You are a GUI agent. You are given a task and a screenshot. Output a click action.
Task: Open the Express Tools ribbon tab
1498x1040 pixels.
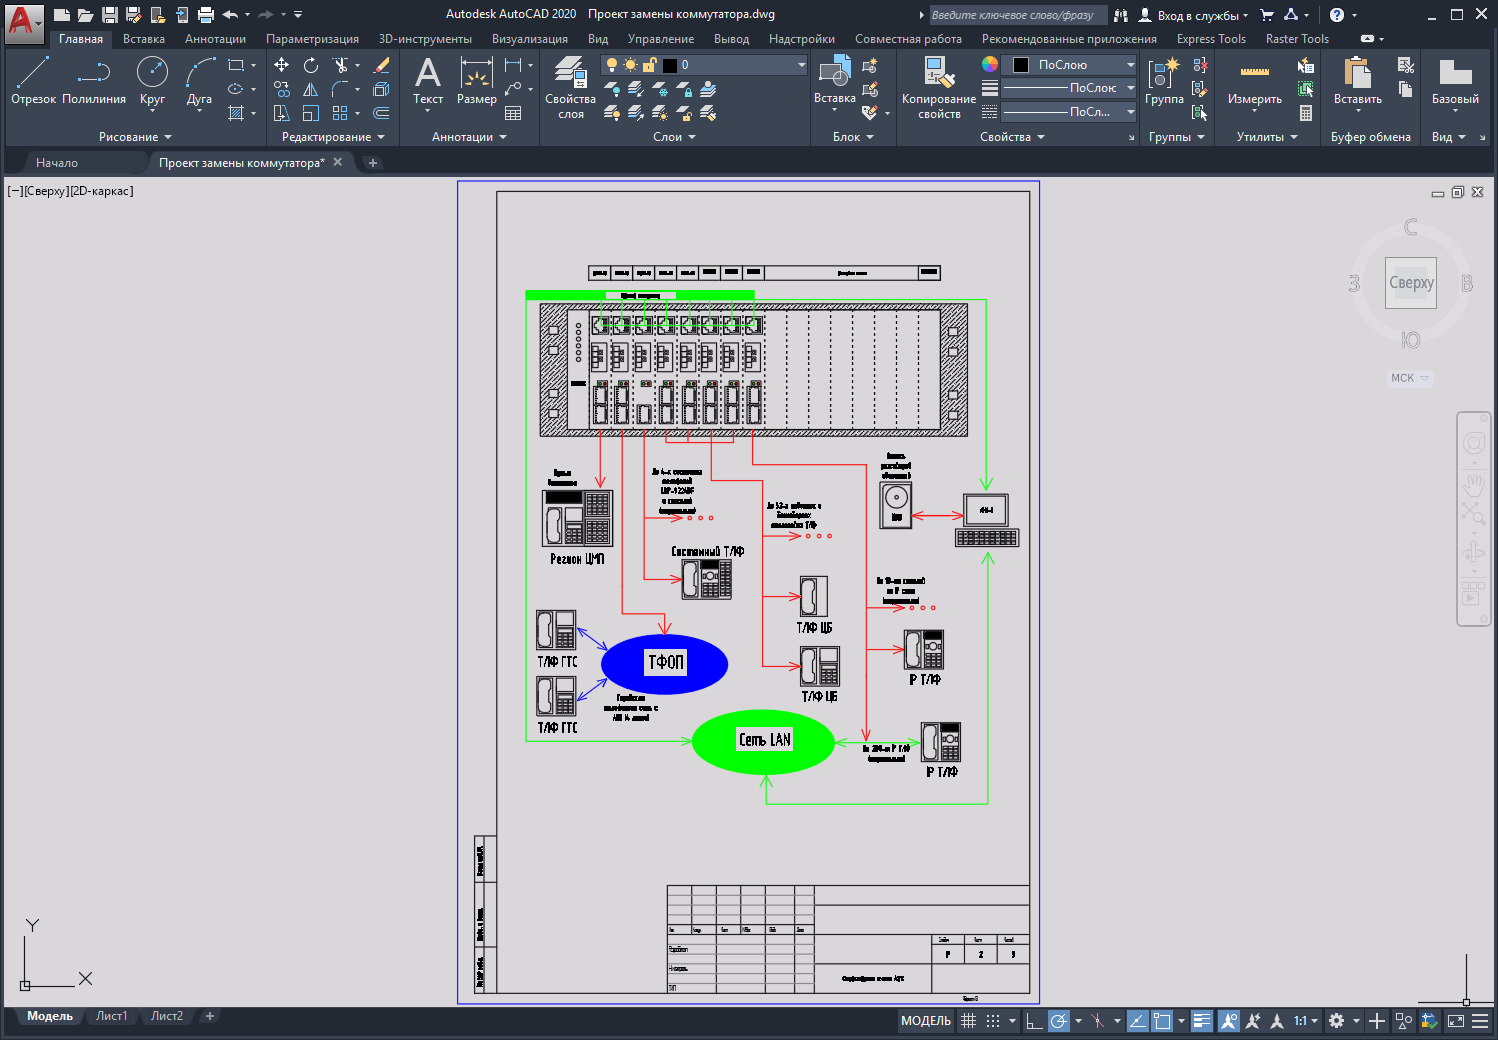1211,39
